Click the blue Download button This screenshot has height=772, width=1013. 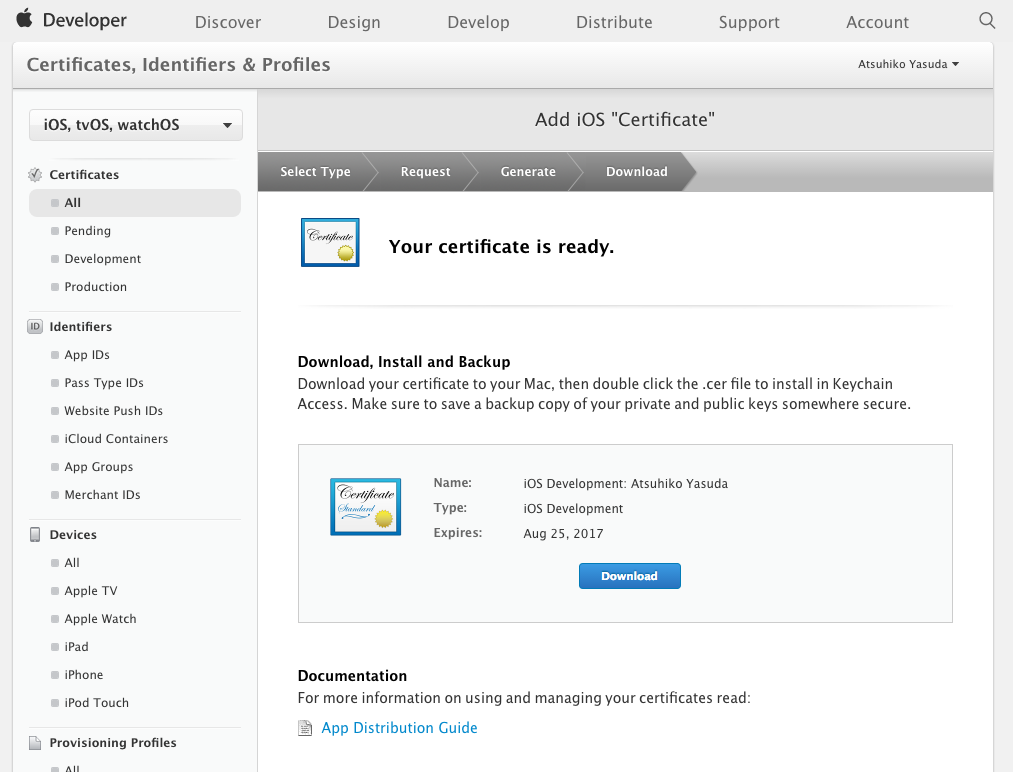[630, 576]
